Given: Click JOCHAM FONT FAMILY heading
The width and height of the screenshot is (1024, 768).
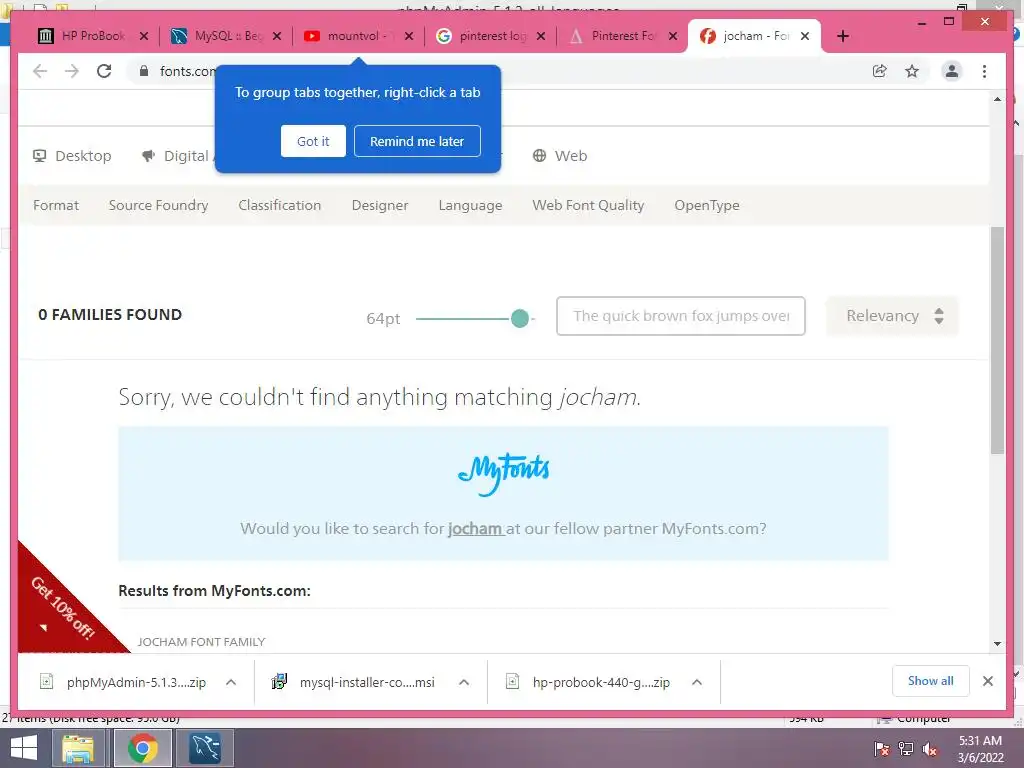Looking at the screenshot, I should (201, 642).
